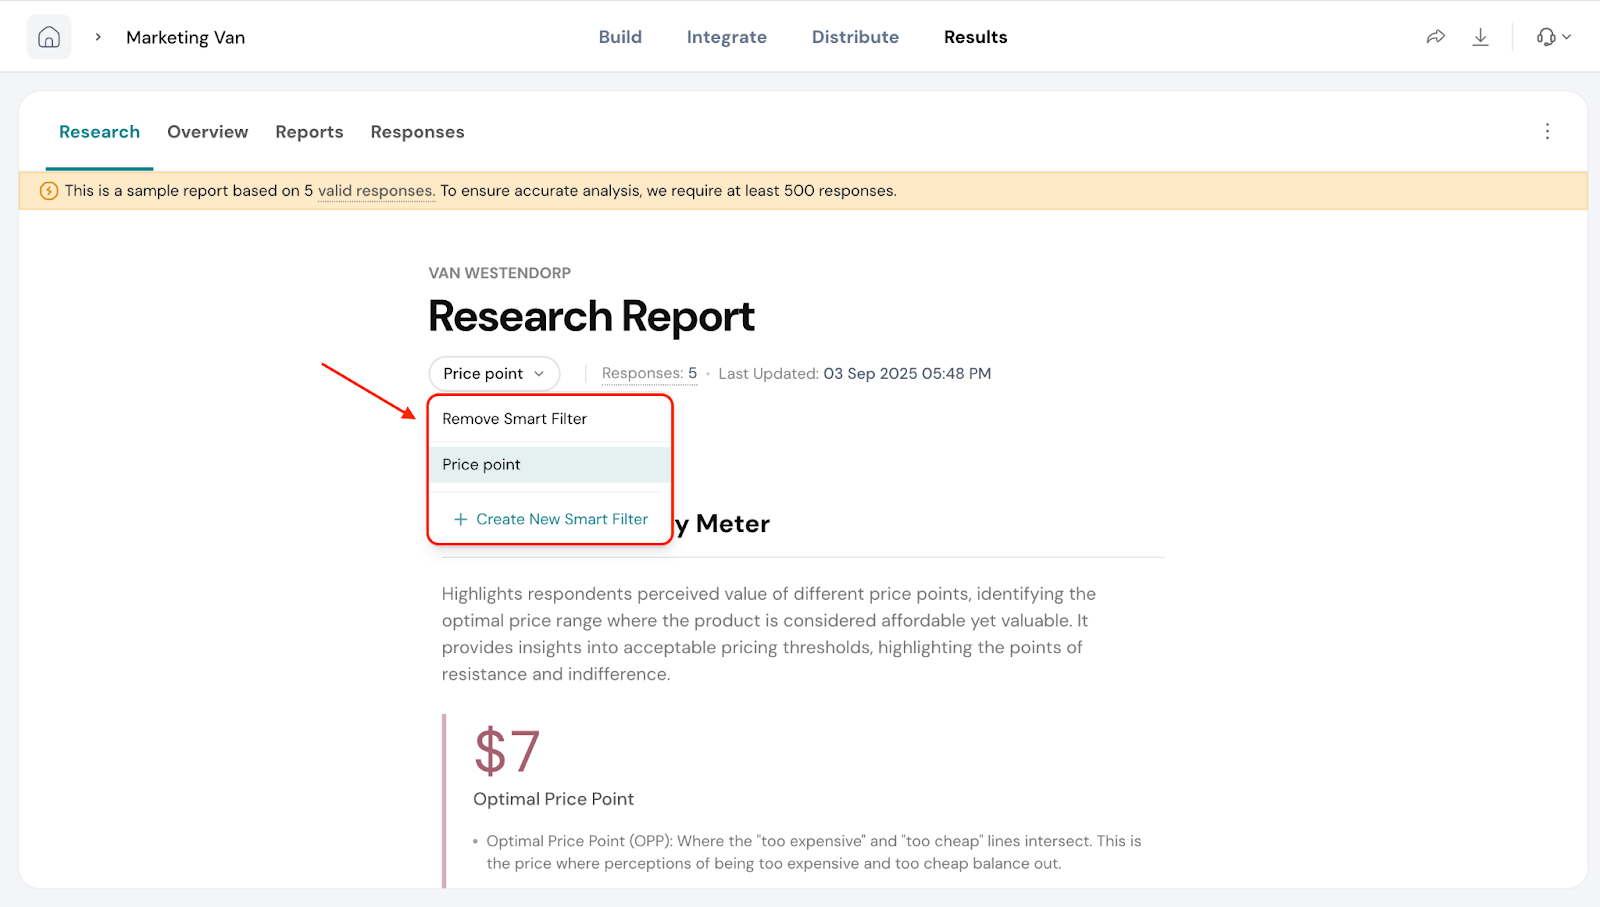Open the Distribute section
This screenshot has height=907, width=1600.
(x=855, y=37)
